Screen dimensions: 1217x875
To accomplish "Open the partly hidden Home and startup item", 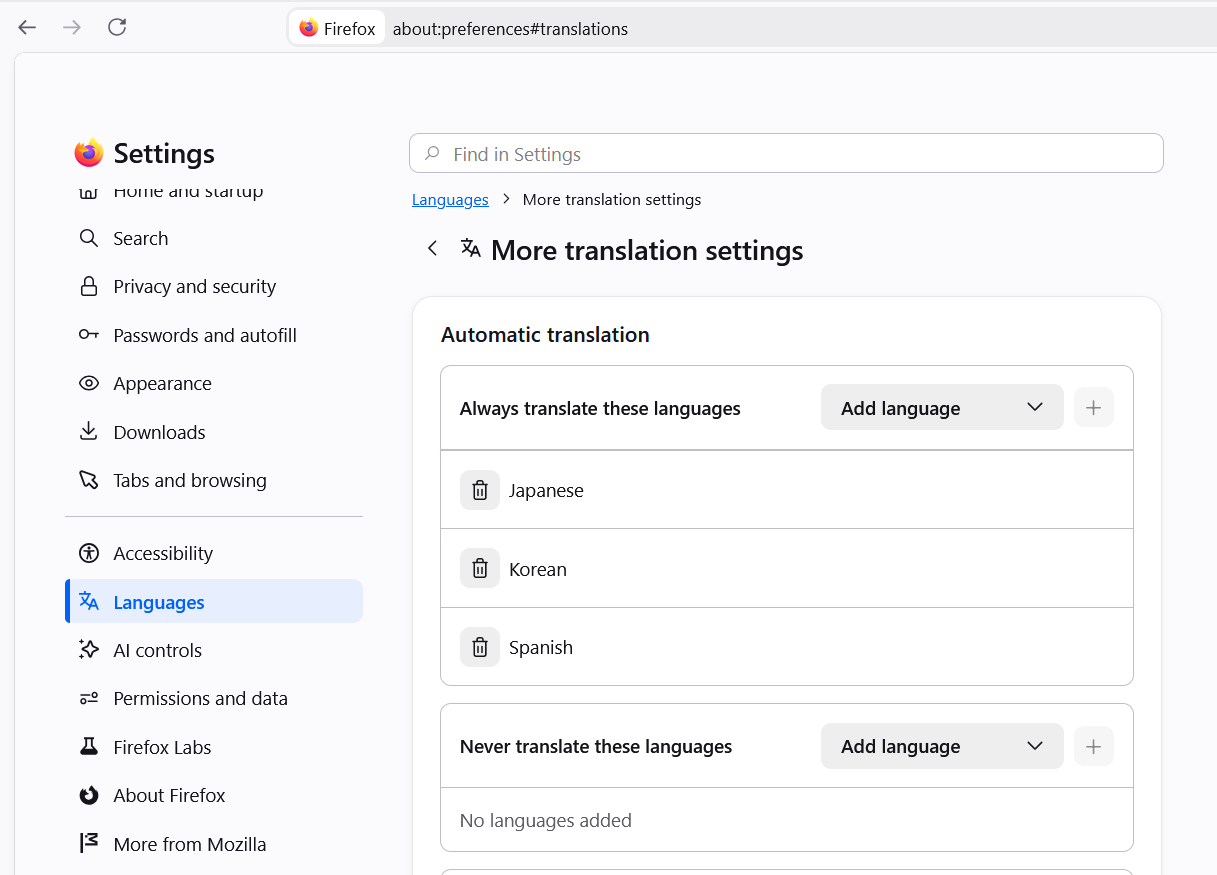I will click(214, 193).
